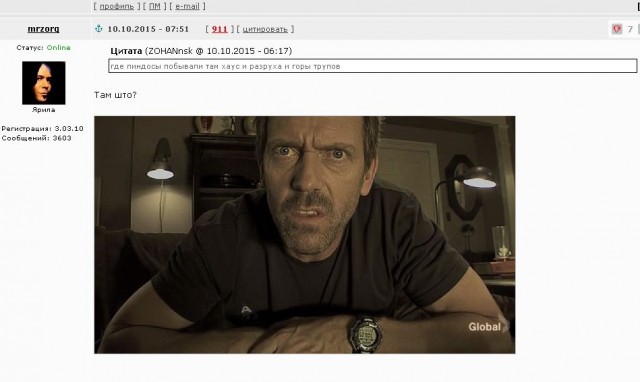
Task: Click the post date 10.10.2015 - 07:51
Action: click(148, 29)
